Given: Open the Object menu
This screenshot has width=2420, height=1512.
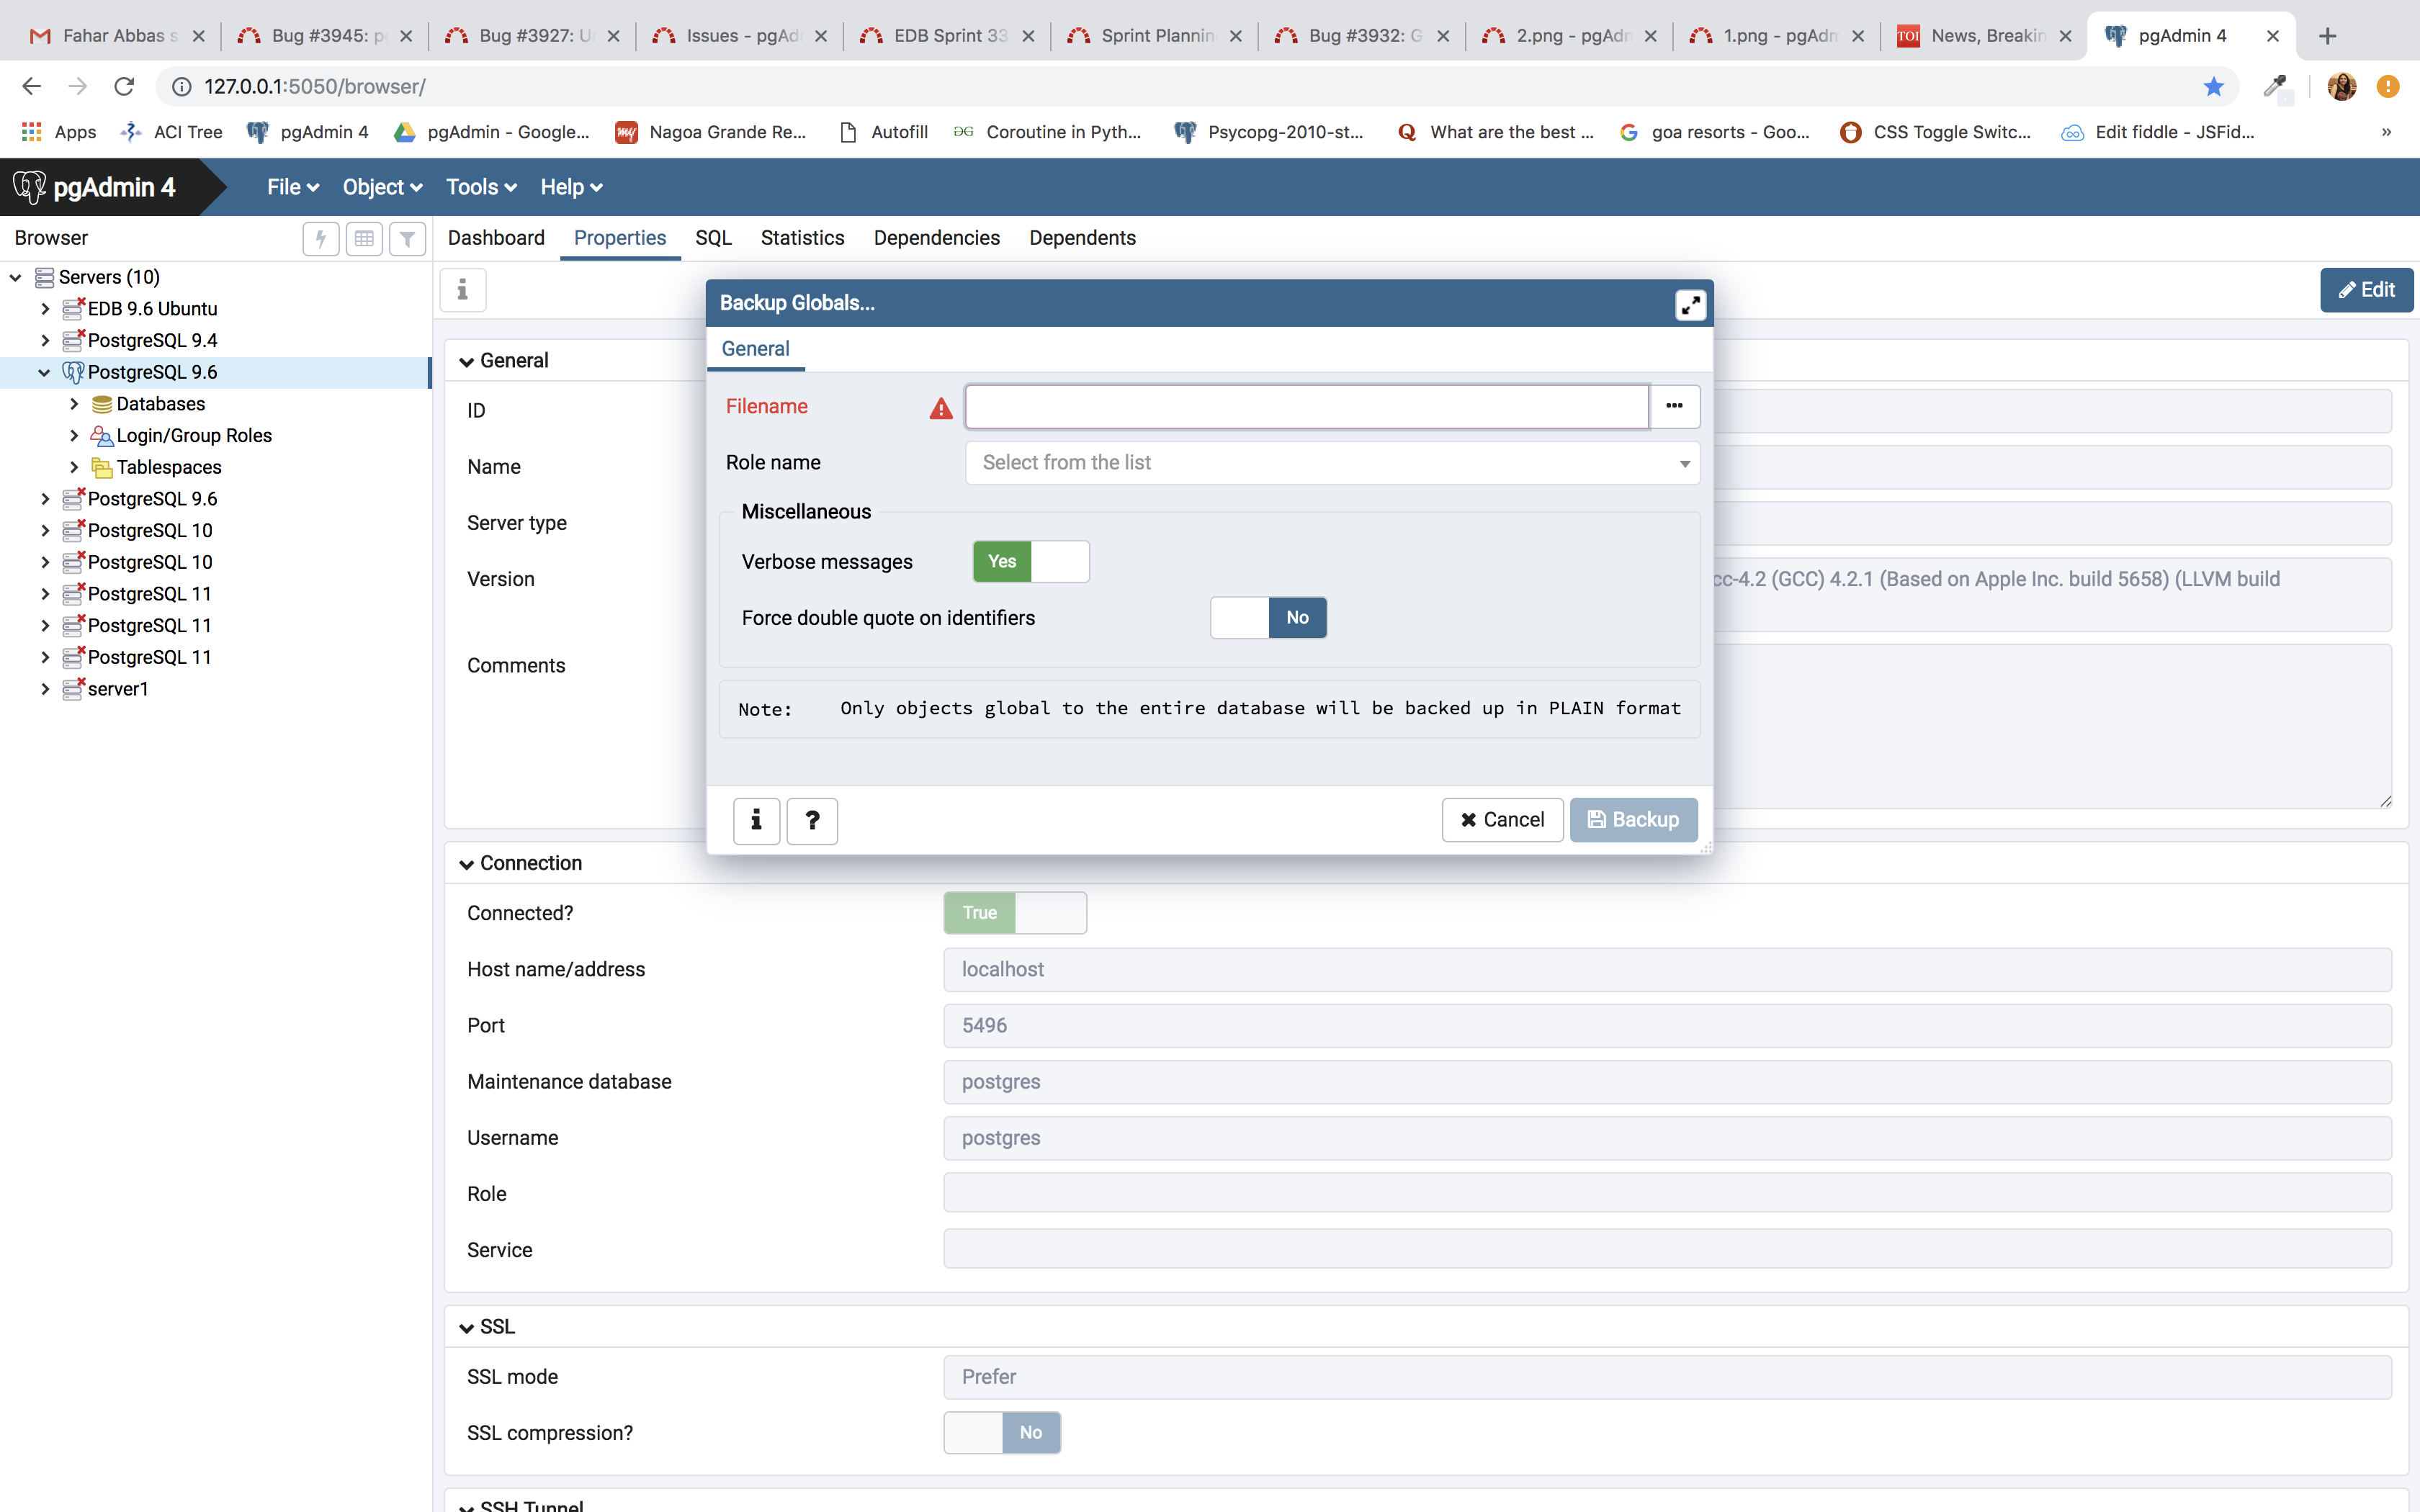Looking at the screenshot, I should point(382,187).
